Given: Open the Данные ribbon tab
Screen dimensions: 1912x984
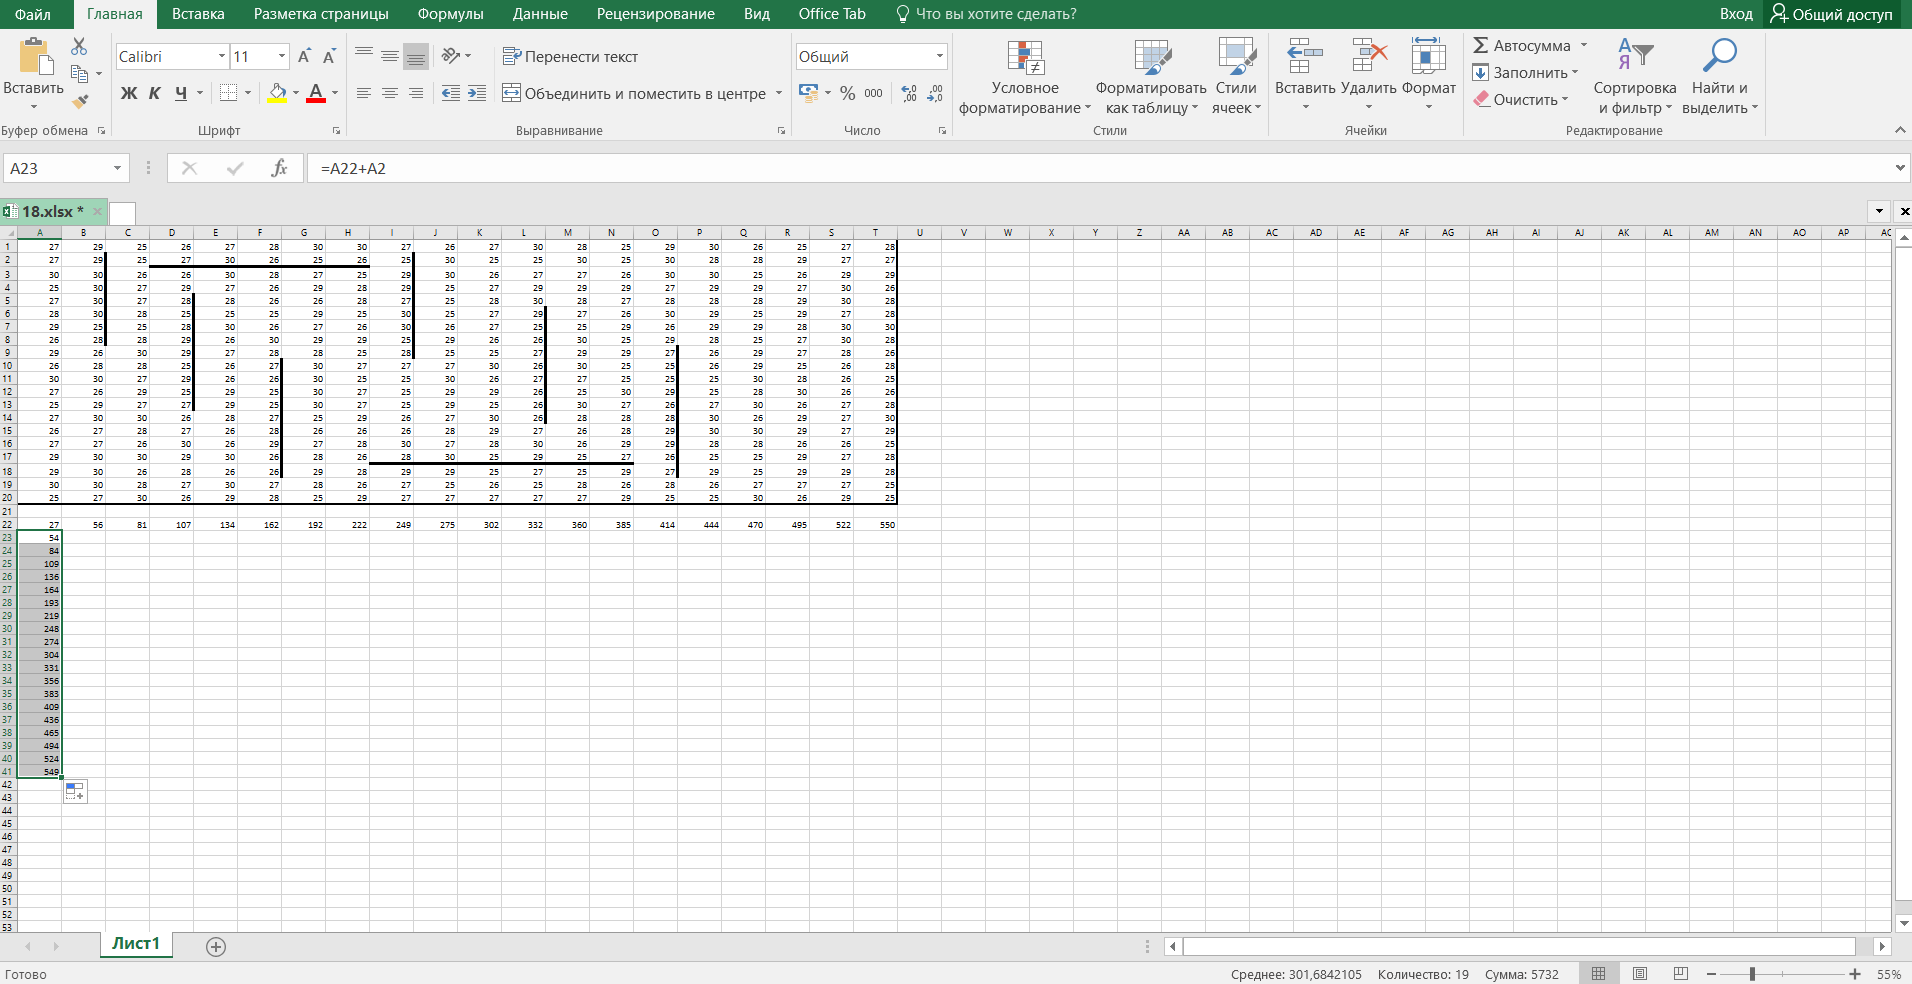Looking at the screenshot, I should coord(540,14).
